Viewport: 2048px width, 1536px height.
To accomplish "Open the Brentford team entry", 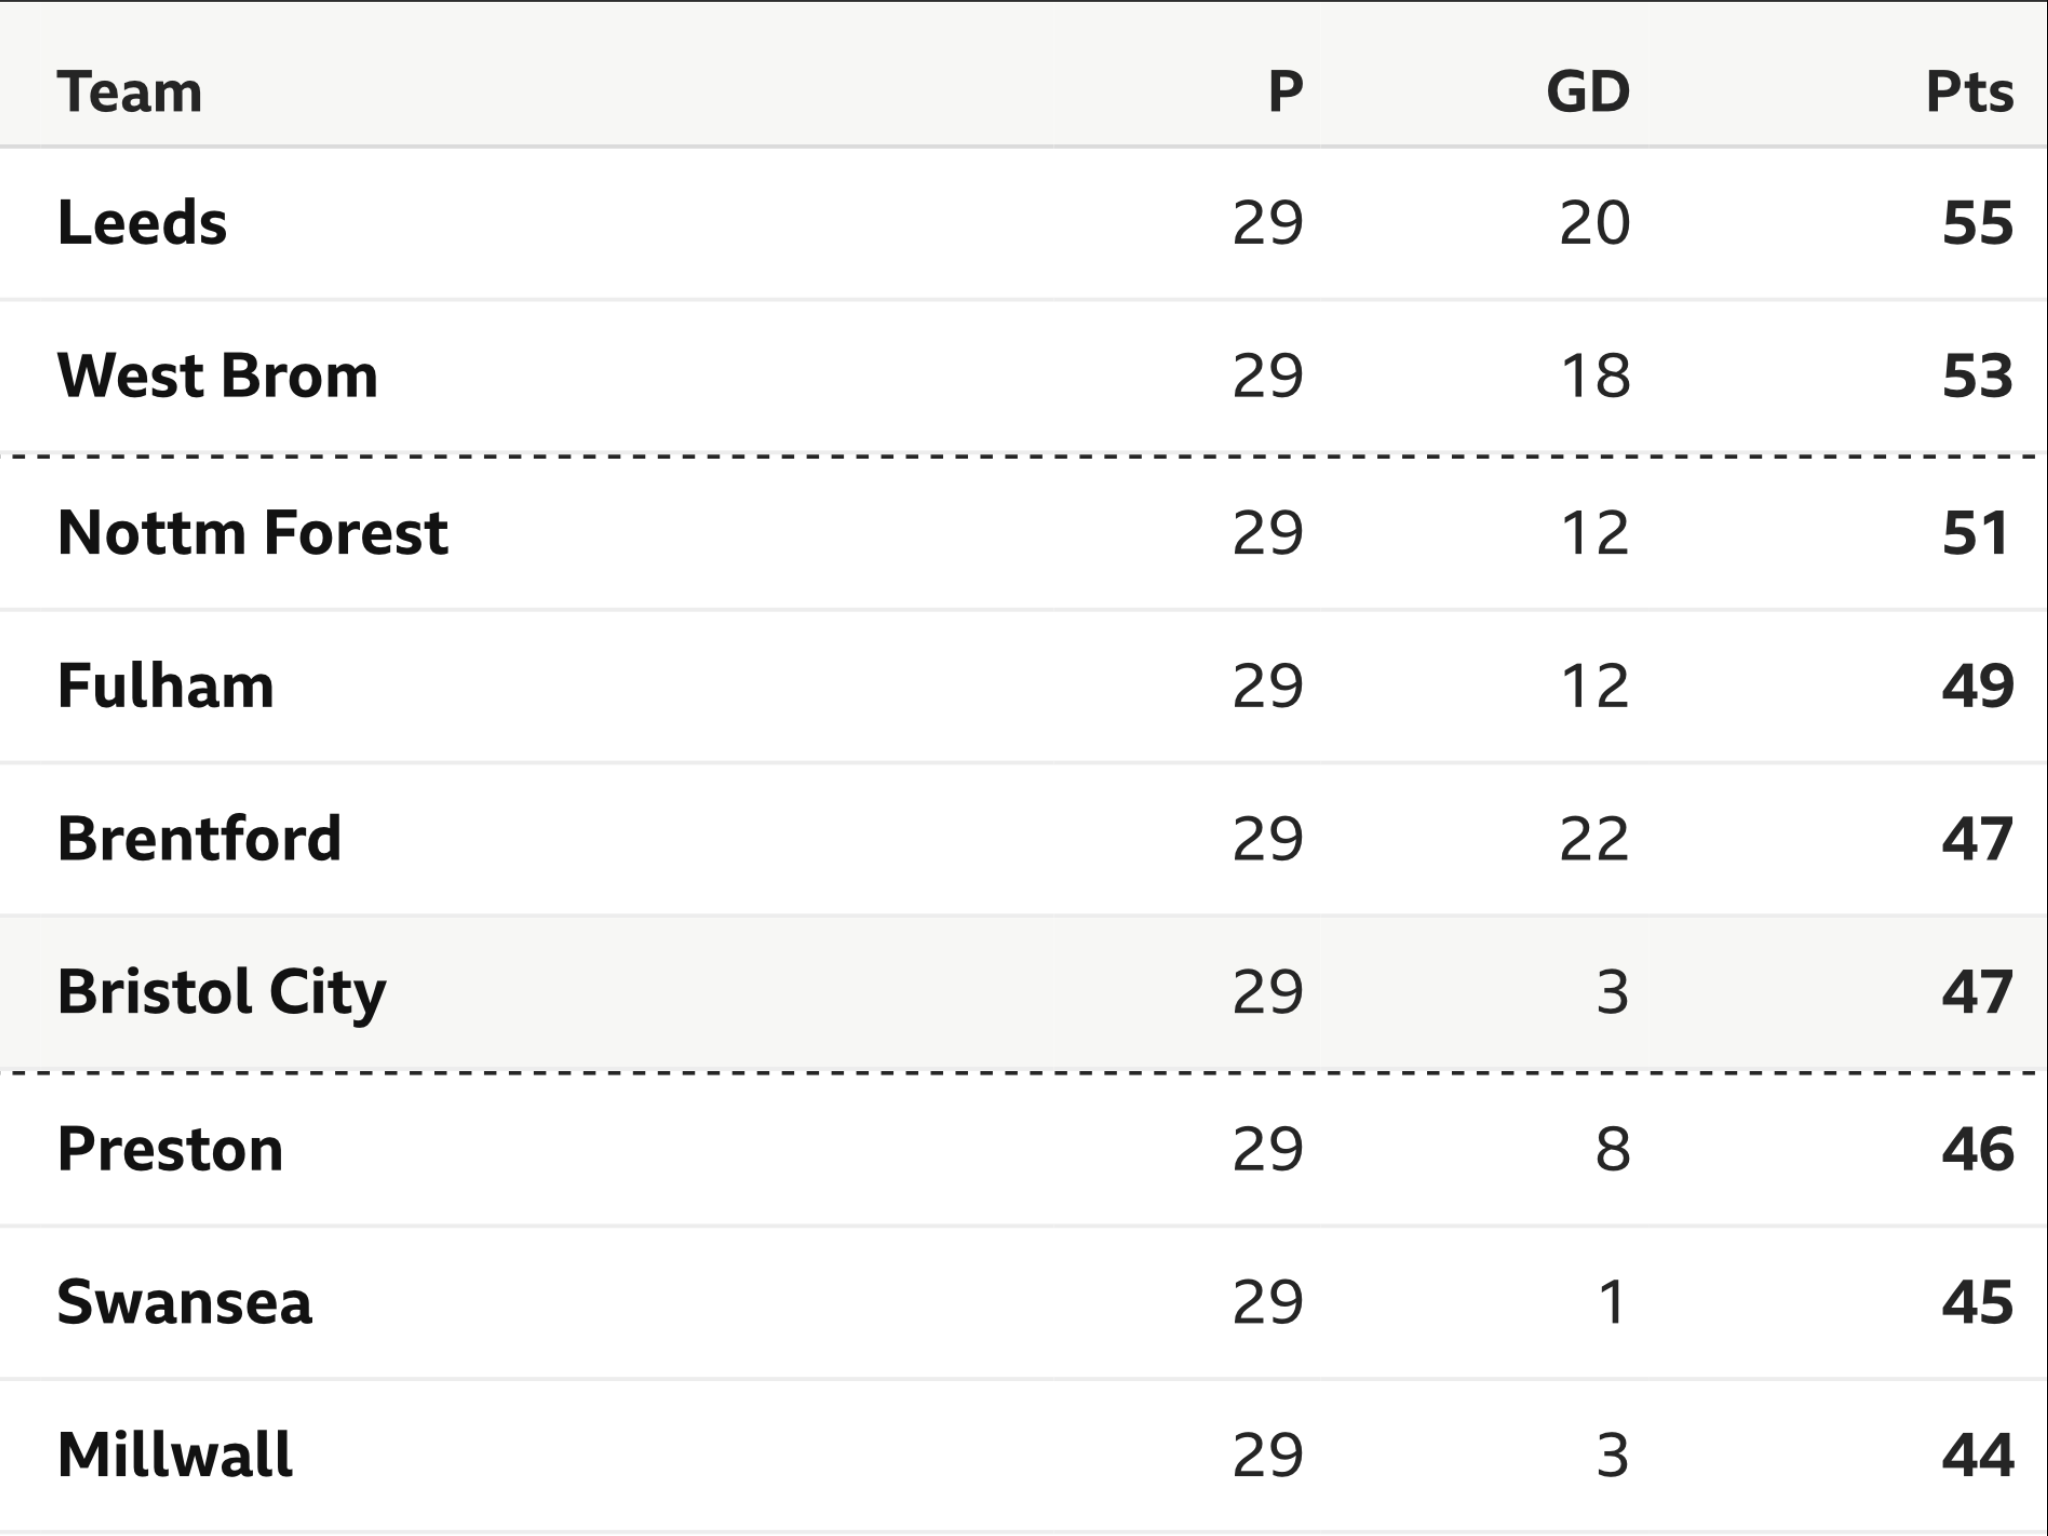I will [199, 838].
